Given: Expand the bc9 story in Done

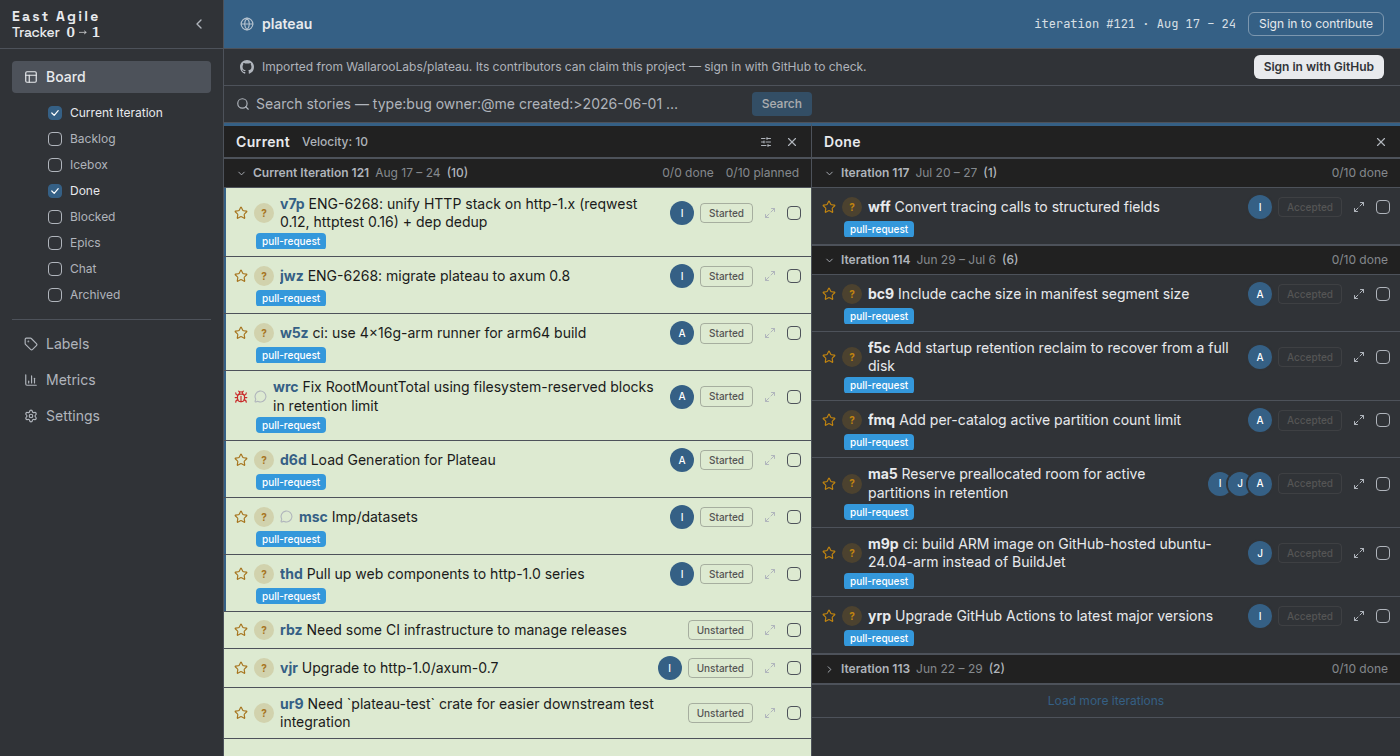Looking at the screenshot, I should tap(1359, 294).
